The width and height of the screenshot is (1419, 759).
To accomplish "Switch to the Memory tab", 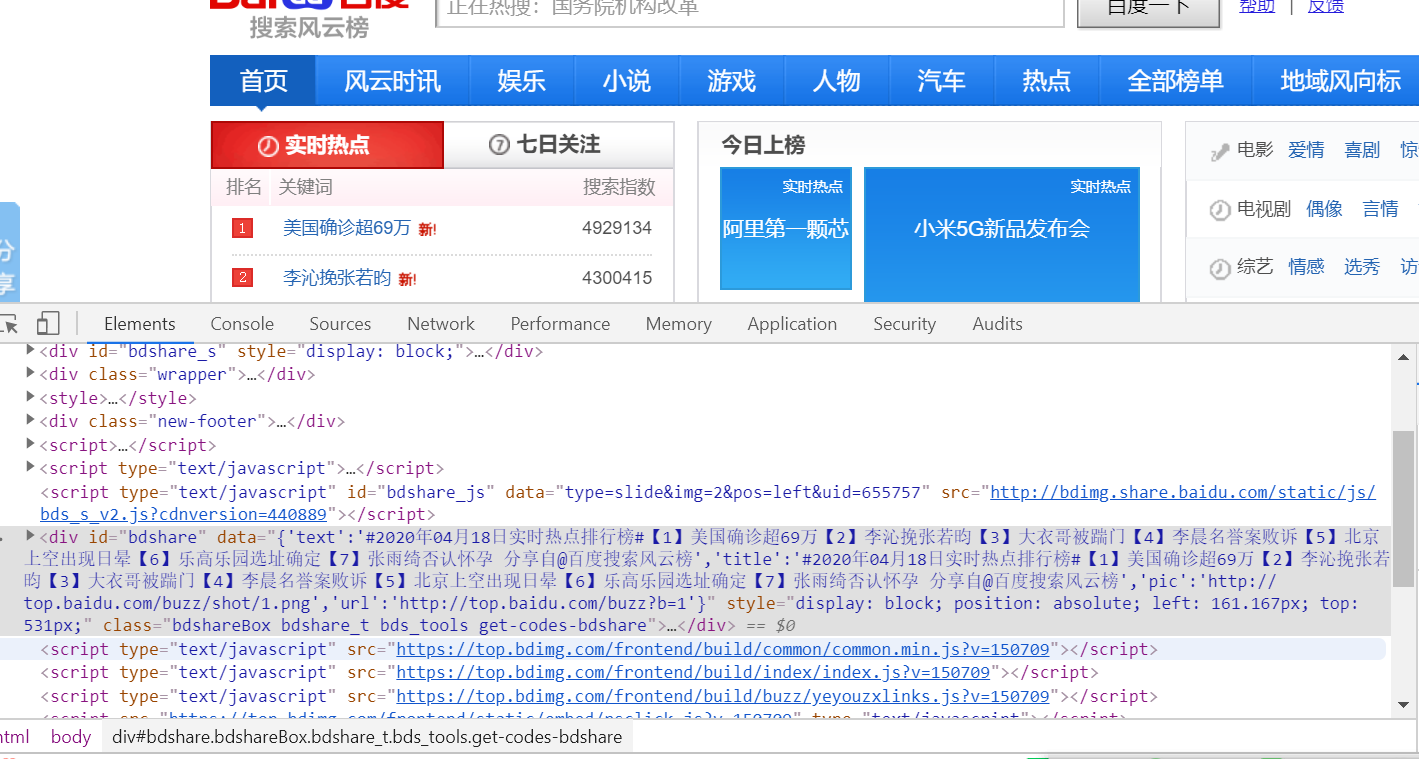I will point(679,324).
